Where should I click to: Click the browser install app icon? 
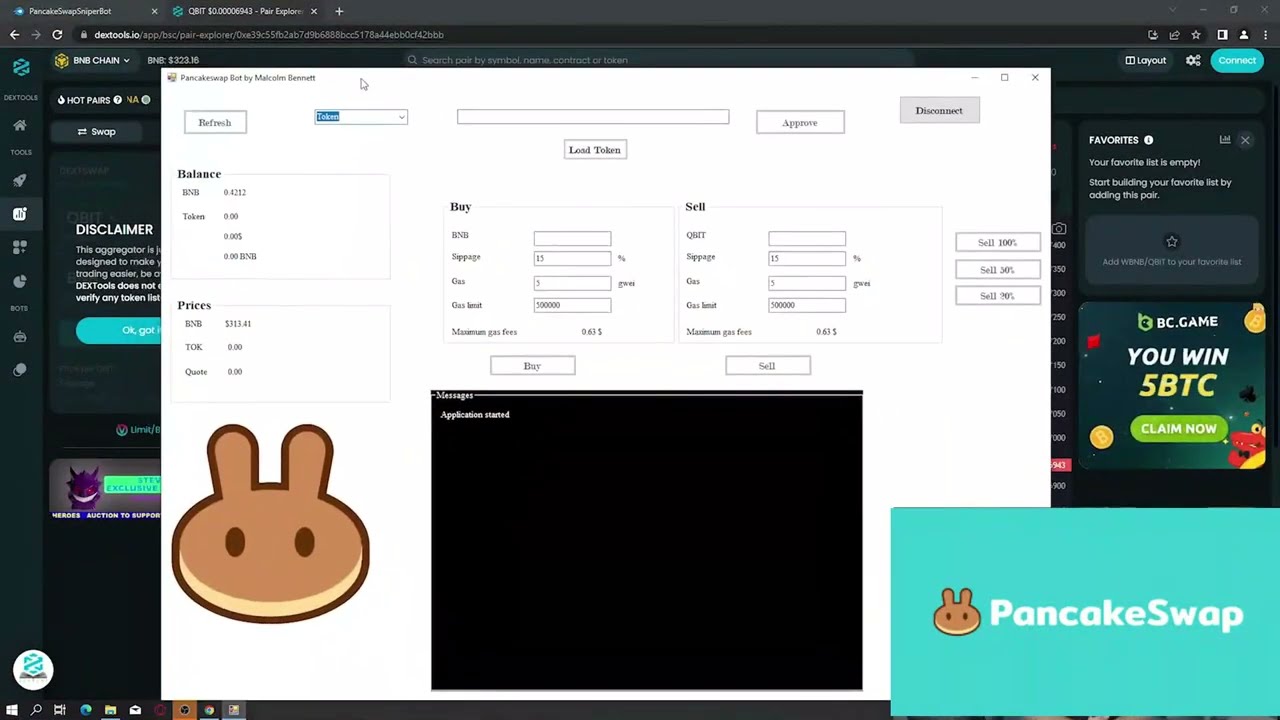[1153, 35]
